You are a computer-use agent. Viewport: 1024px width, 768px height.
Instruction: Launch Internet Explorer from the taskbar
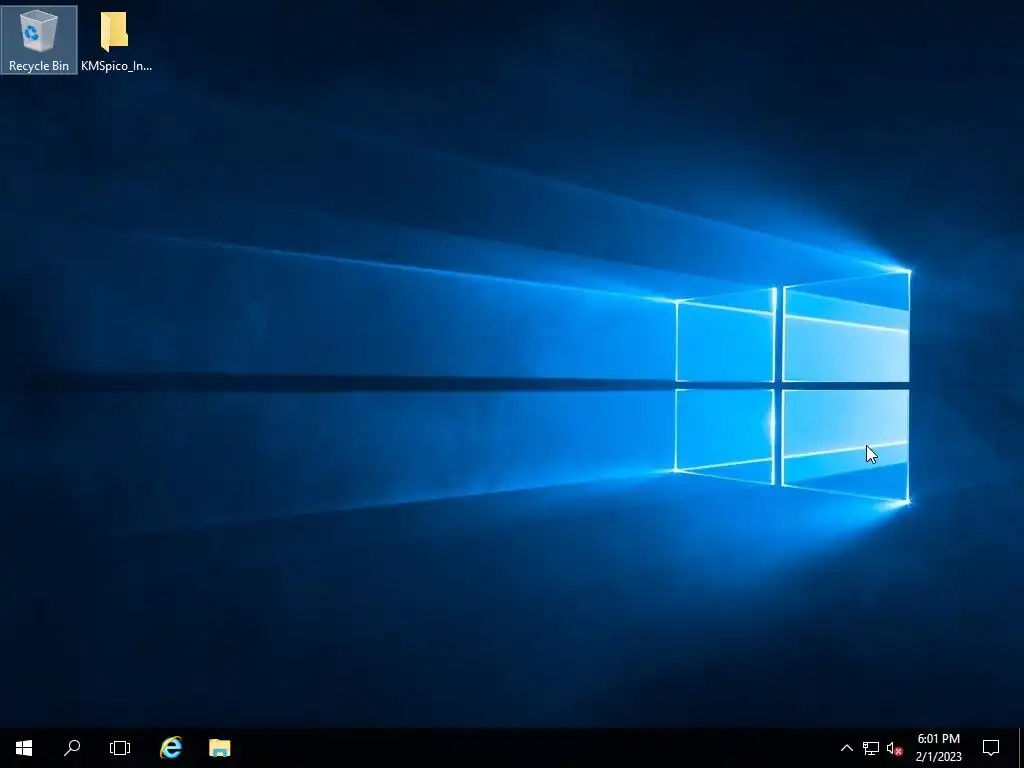[x=171, y=748]
